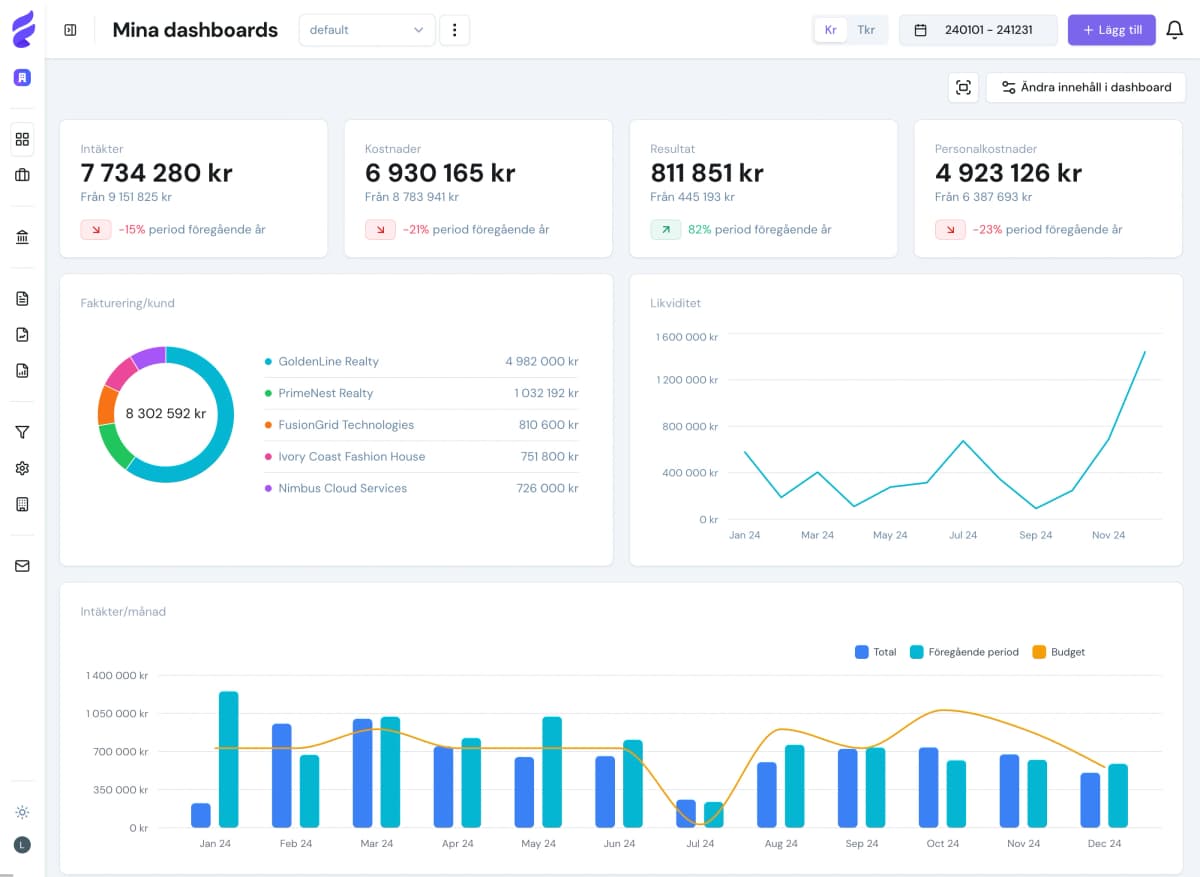
Task: Open the notification bell icon
Action: pyautogui.click(x=1175, y=30)
